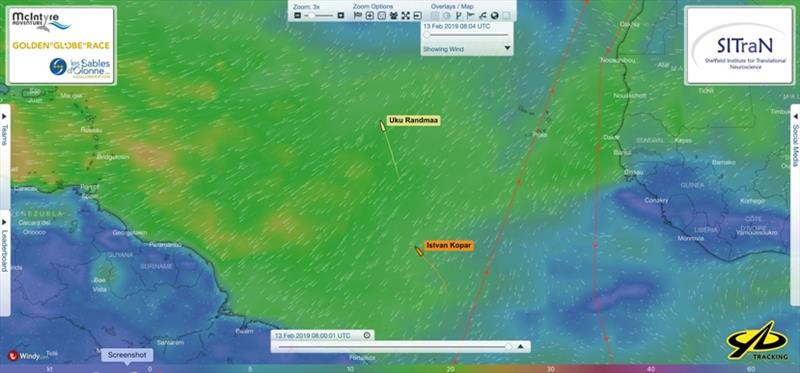Click the clock icon beside playback timestamp
The image size is (800, 373).
366,335
